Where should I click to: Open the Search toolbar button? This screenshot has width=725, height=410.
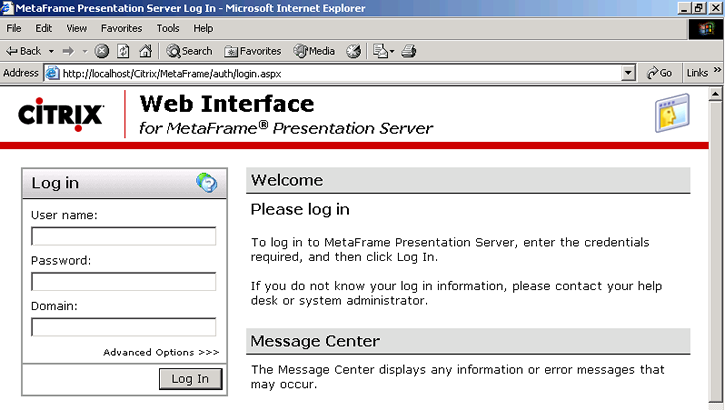coord(189,51)
